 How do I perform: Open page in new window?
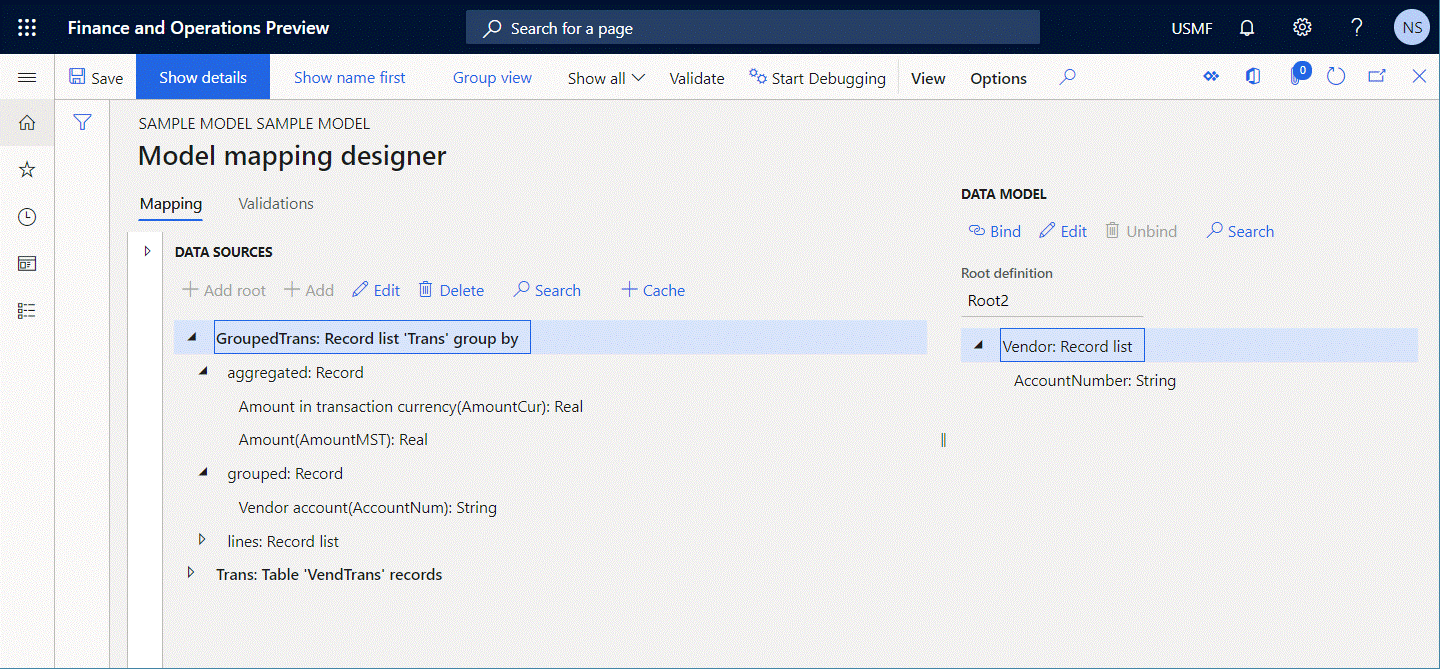click(x=1377, y=77)
